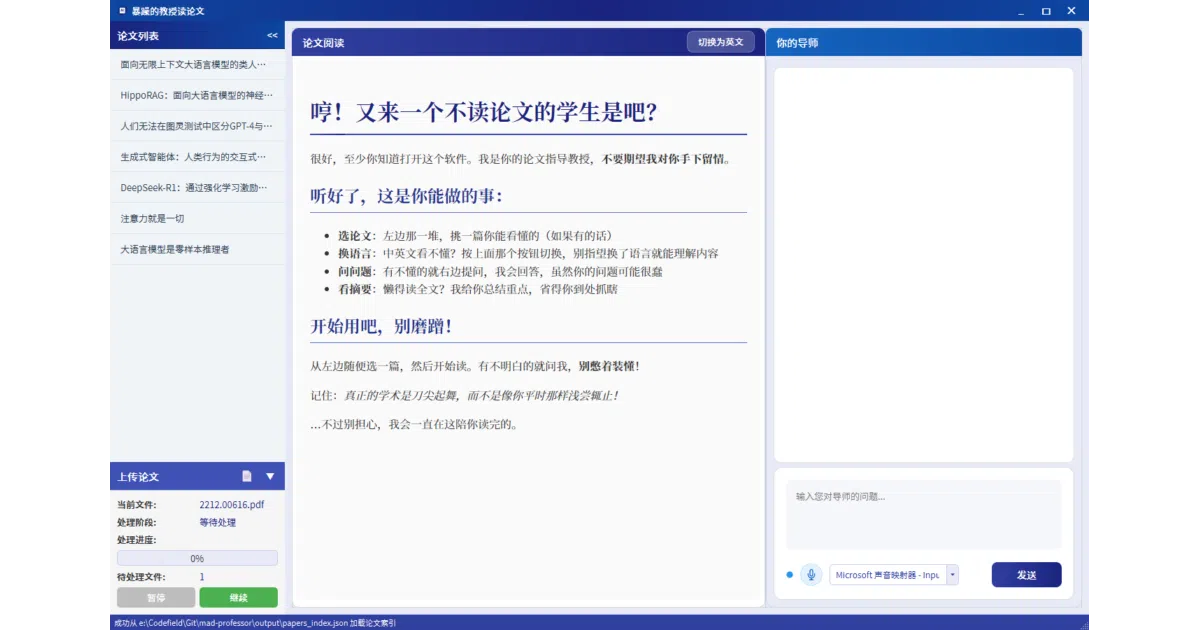This screenshot has height=630, width=1200.
Task: Toggle language with 切换为英文 button
Action: coord(721,42)
